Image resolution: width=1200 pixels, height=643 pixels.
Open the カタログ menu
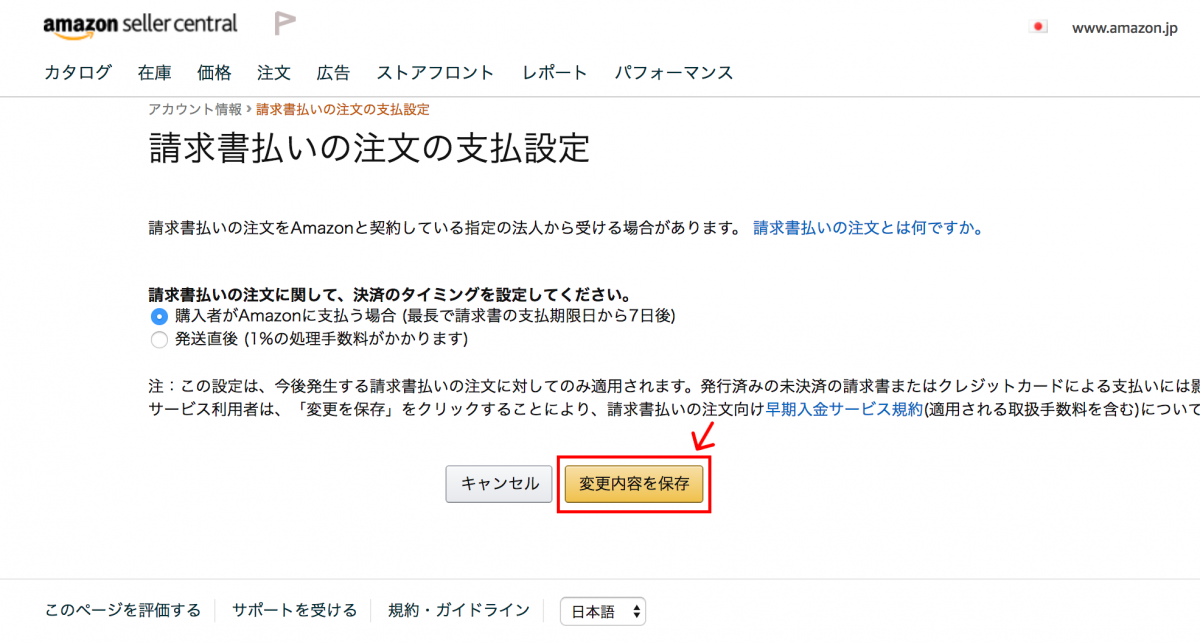[x=78, y=72]
